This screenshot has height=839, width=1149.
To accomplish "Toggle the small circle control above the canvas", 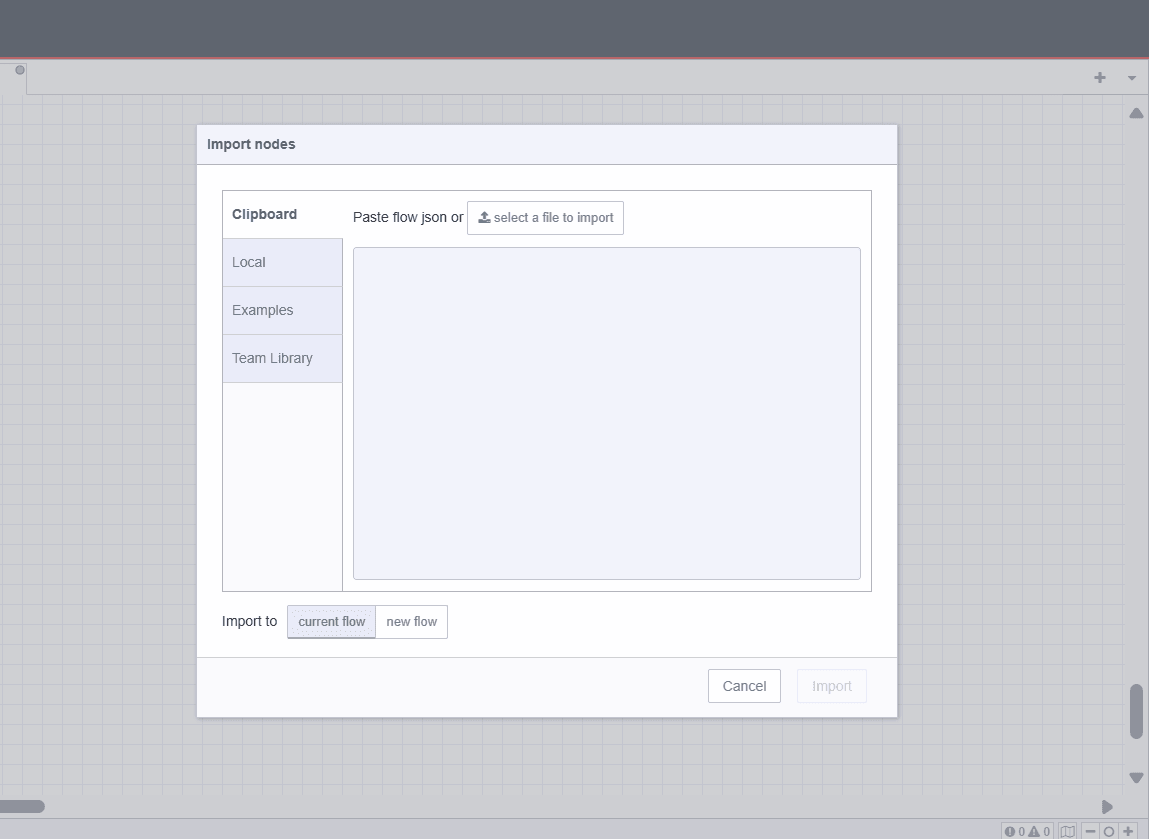I will (x=18, y=68).
